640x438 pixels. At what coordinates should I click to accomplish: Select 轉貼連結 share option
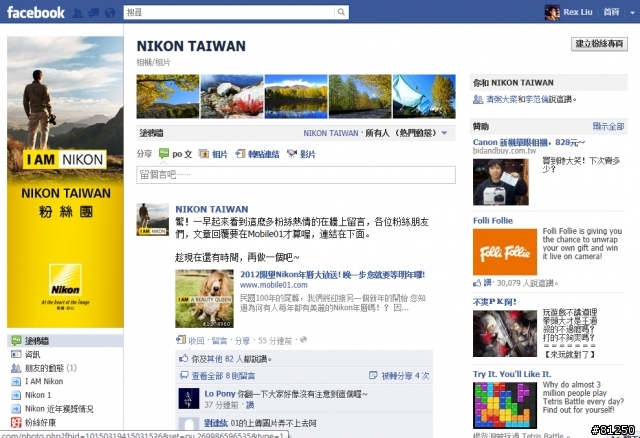coord(258,154)
